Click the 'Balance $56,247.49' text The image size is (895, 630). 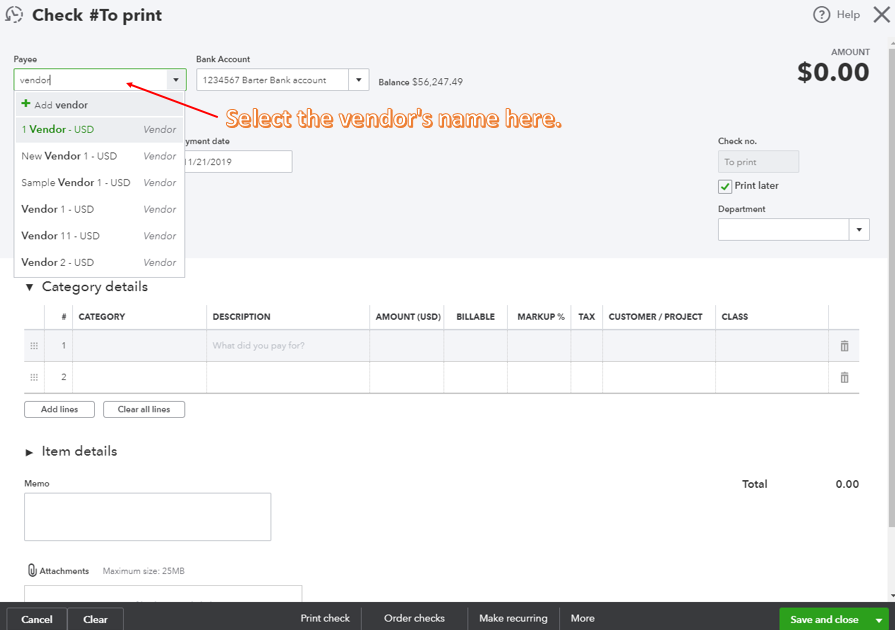[x=421, y=82]
